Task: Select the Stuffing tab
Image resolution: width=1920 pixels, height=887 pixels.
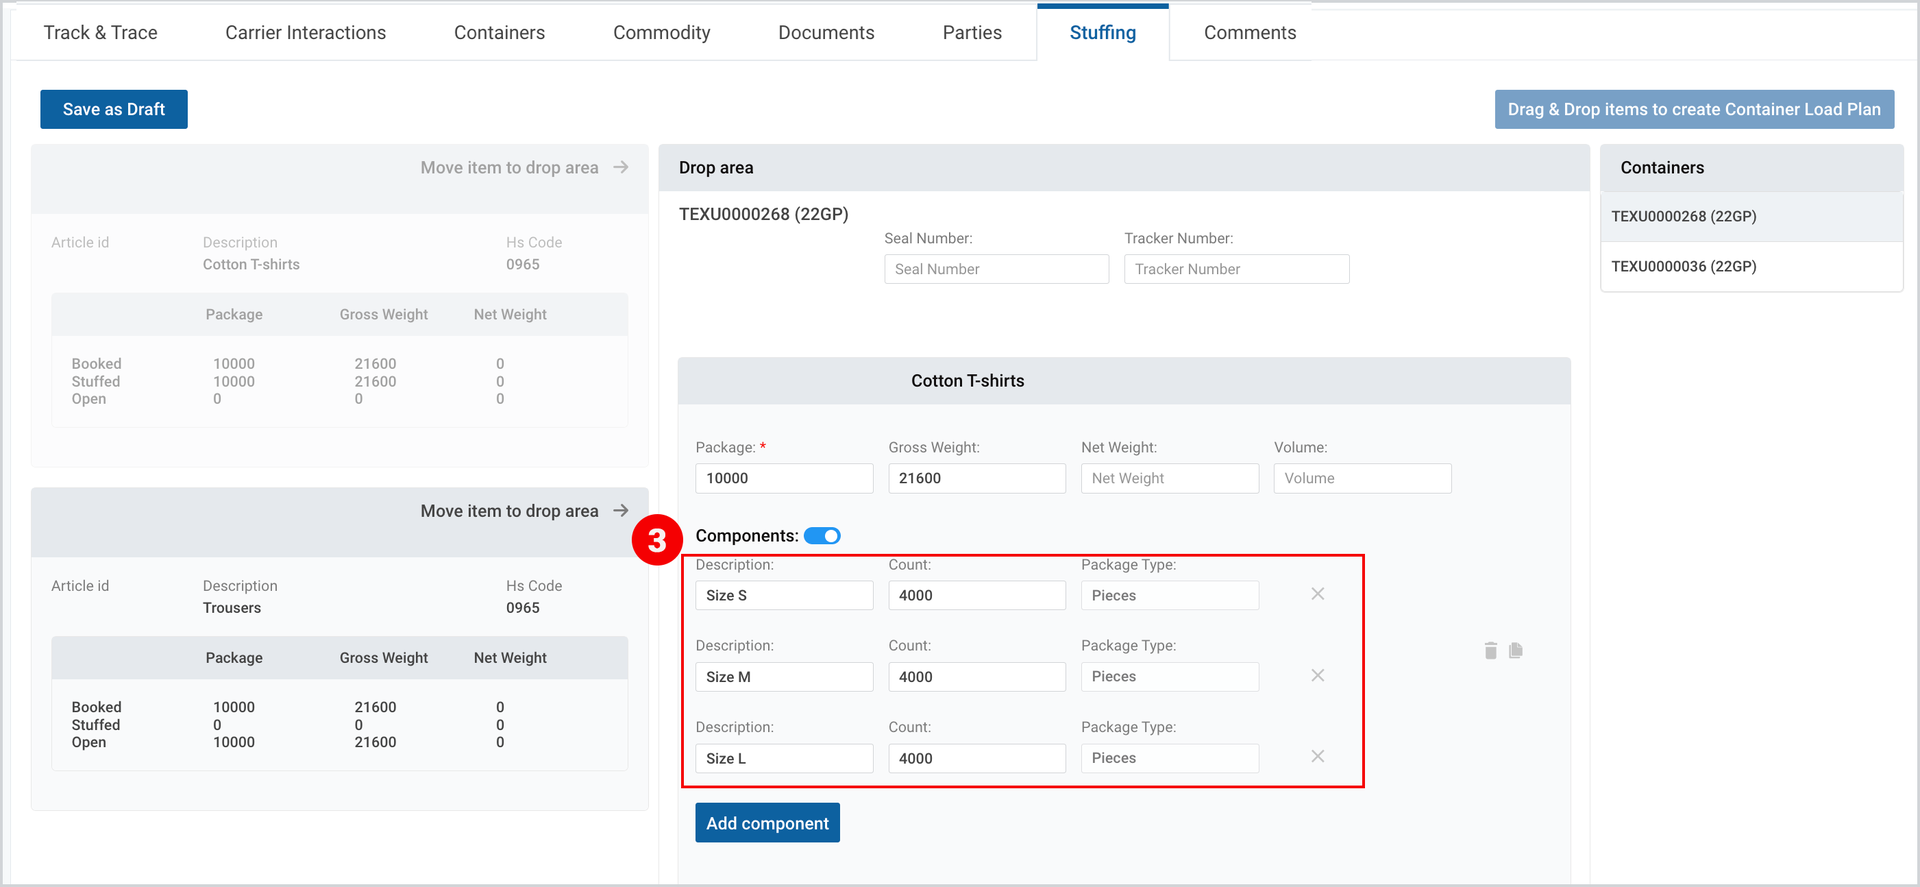Action: tap(1103, 33)
